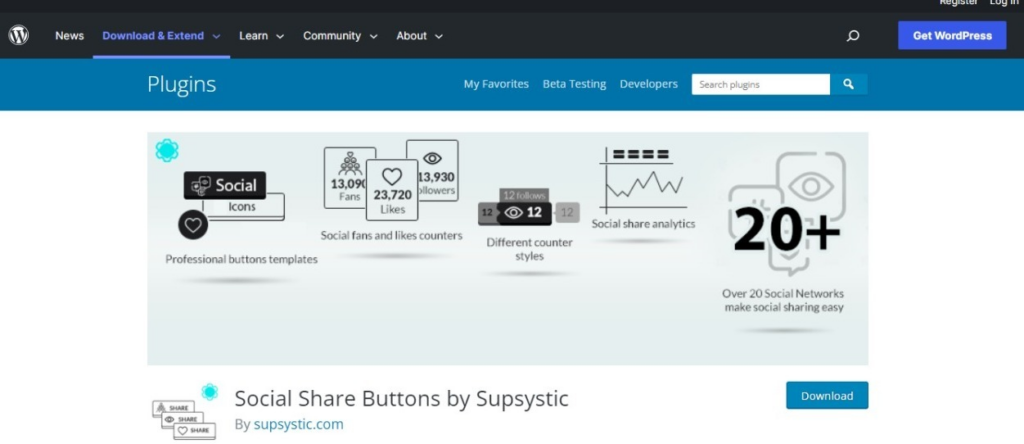Image resolution: width=1024 pixels, height=444 pixels.
Task: Click the Supsystic plugin icon thumbnail
Action: point(185,411)
